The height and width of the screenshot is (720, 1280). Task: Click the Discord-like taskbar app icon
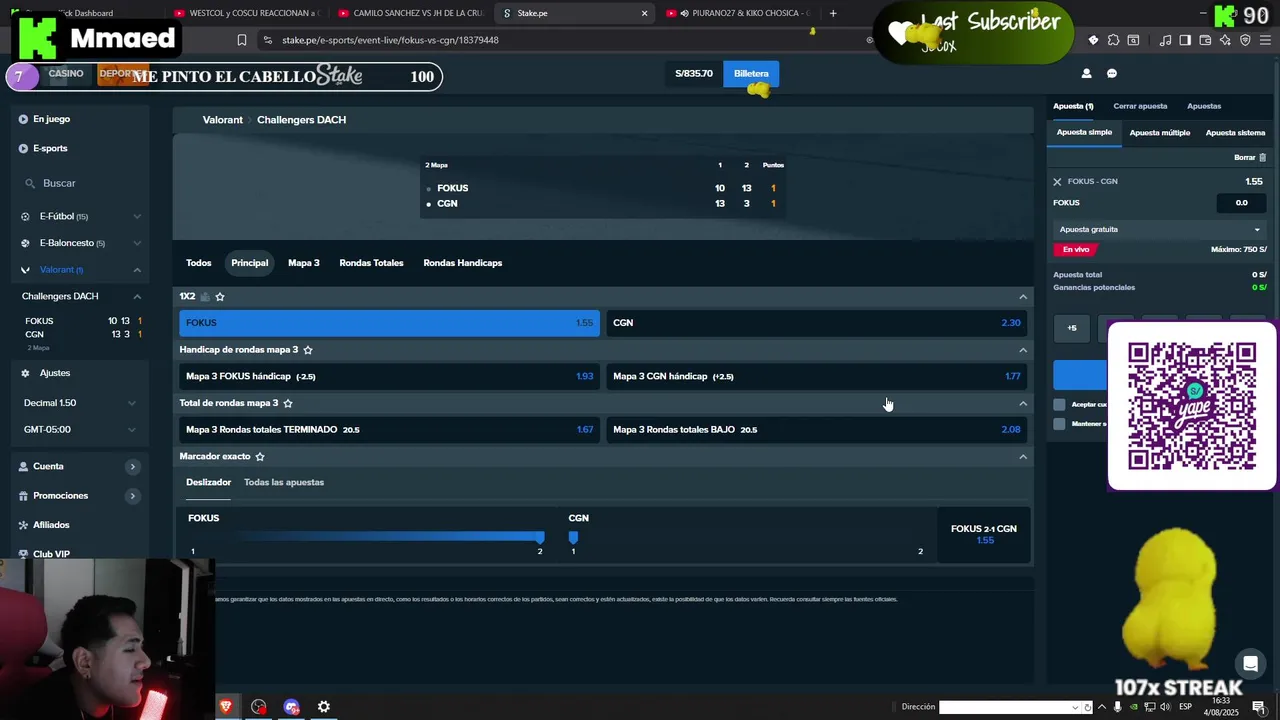pyautogui.click(x=291, y=707)
